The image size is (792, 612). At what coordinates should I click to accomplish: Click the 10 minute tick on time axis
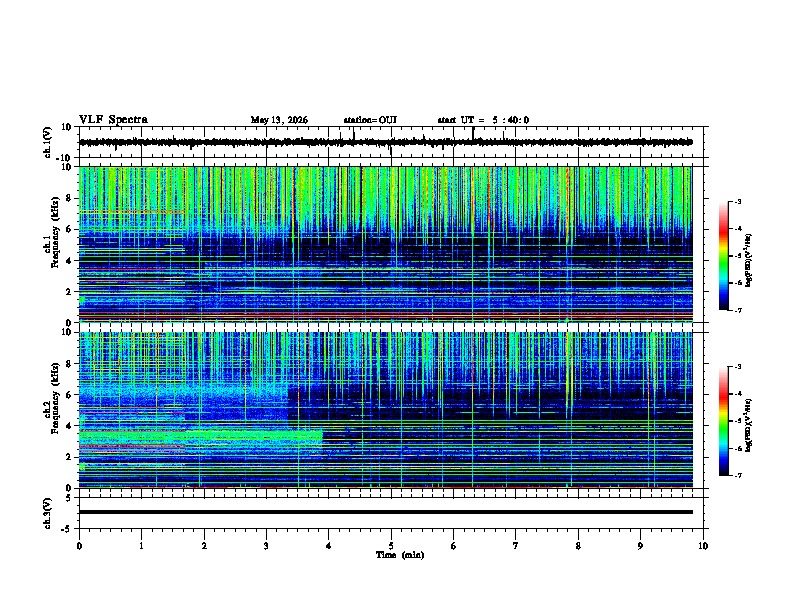tap(703, 546)
